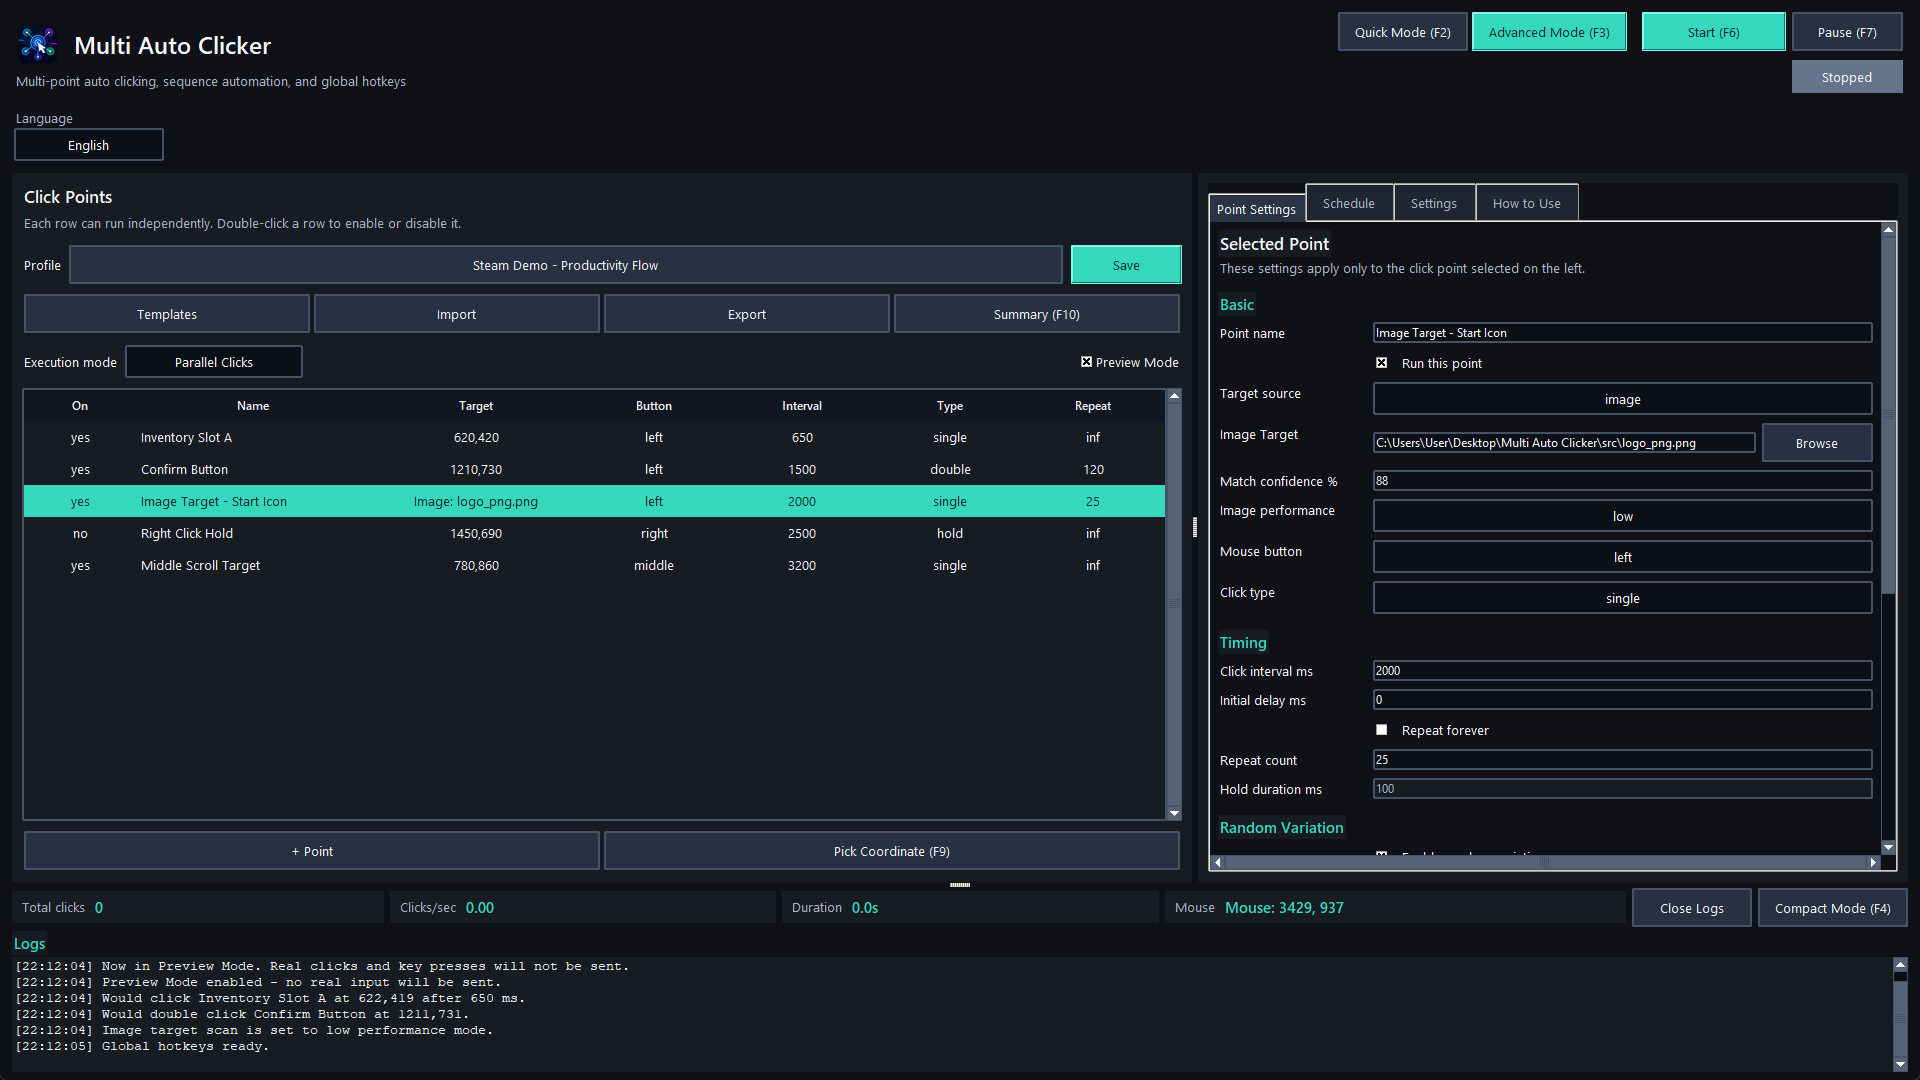Click the table scrollbar up arrow
The height and width of the screenshot is (1080, 1920).
click(1174, 397)
